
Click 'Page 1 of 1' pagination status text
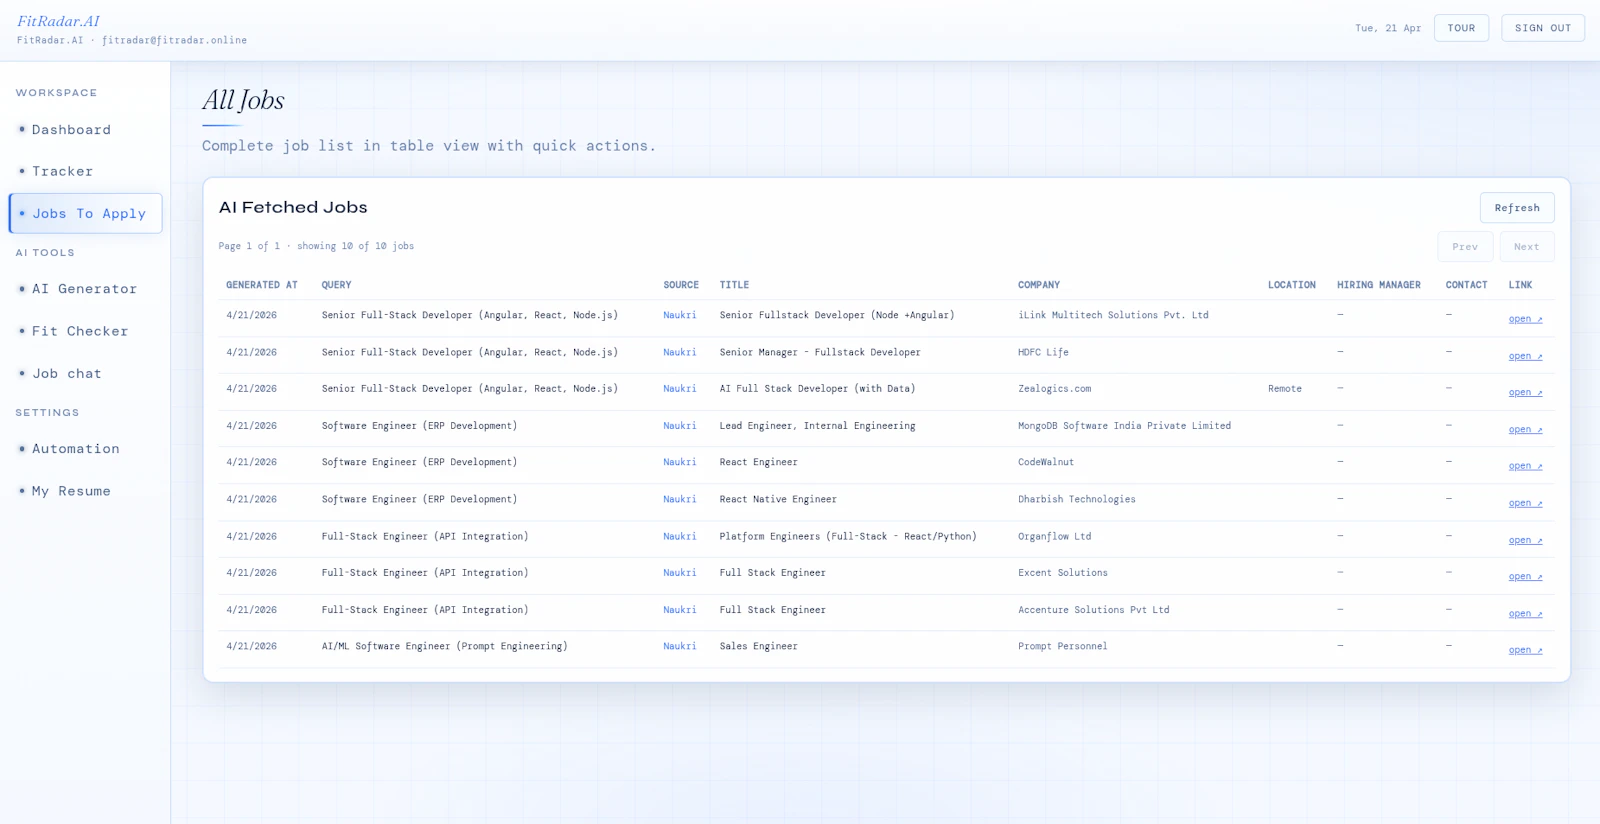250,246
